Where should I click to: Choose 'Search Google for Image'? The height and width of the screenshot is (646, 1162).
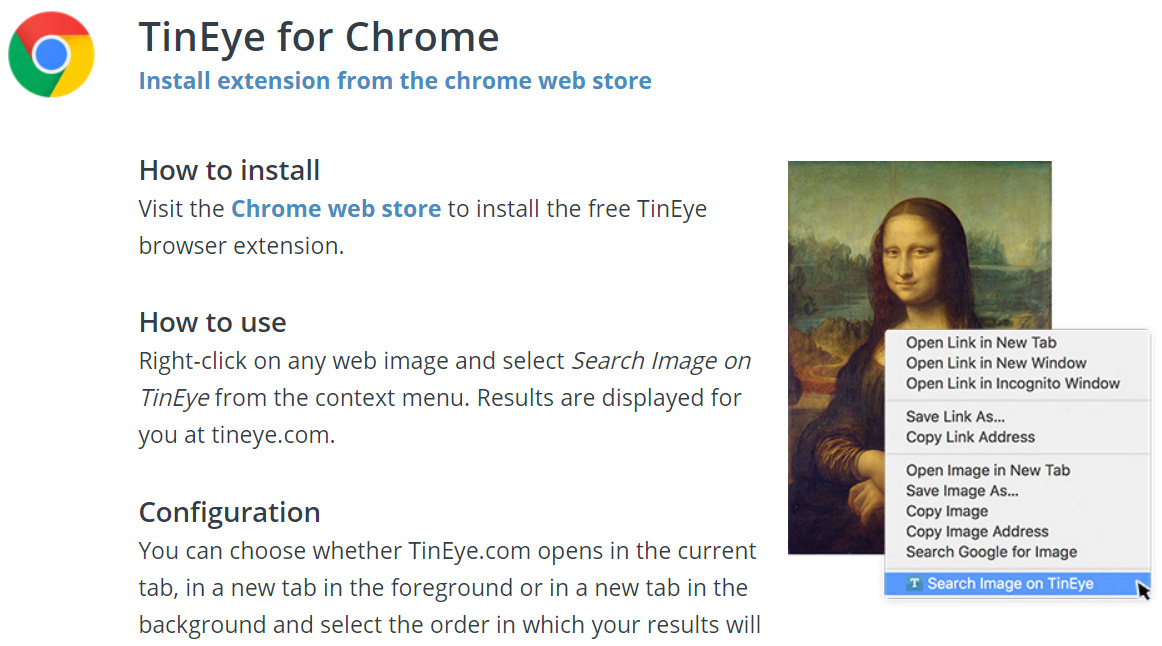click(x=991, y=552)
